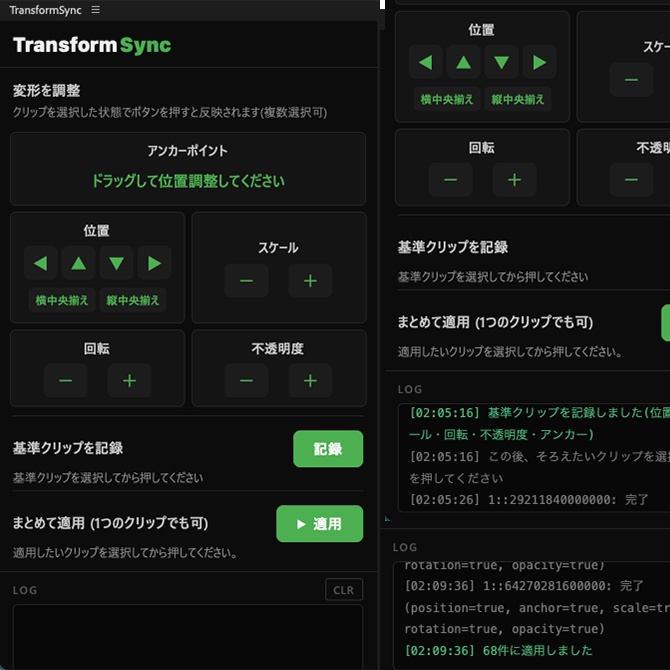The width and height of the screenshot is (670, 670).
Task: Click left position arrow in the cropped second panel
Action: pyautogui.click(x=426, y=62)
